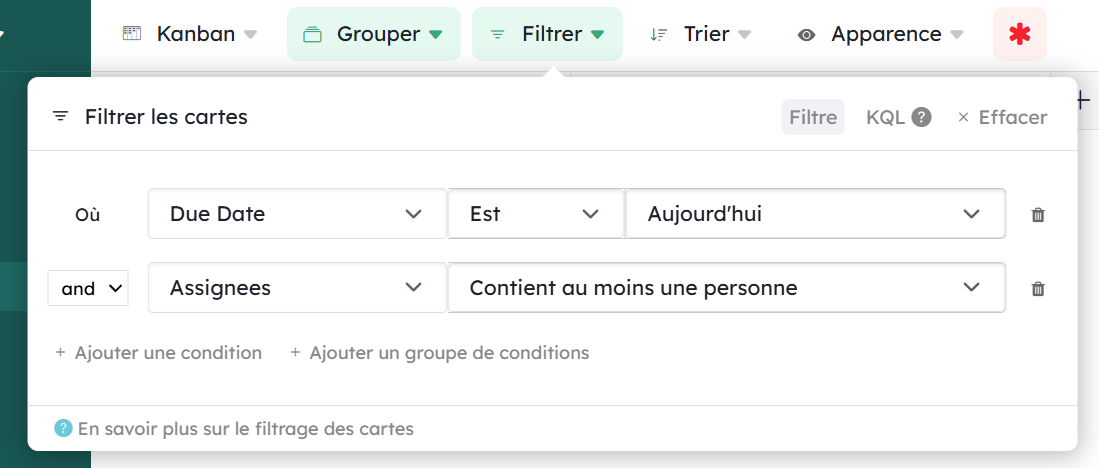The height and width of the screenshot is (468, 1099).
Task: Remove the Assignees filter row
Action: [x=1038, y=289]
